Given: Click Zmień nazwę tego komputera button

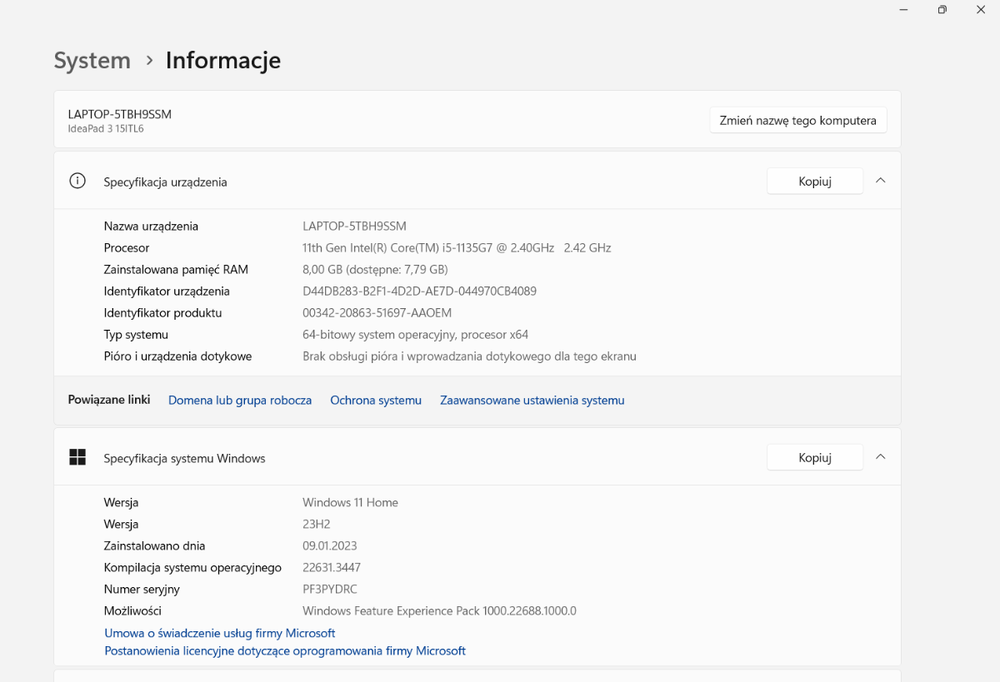Looking at the screenshot, I should coord(798,120).
